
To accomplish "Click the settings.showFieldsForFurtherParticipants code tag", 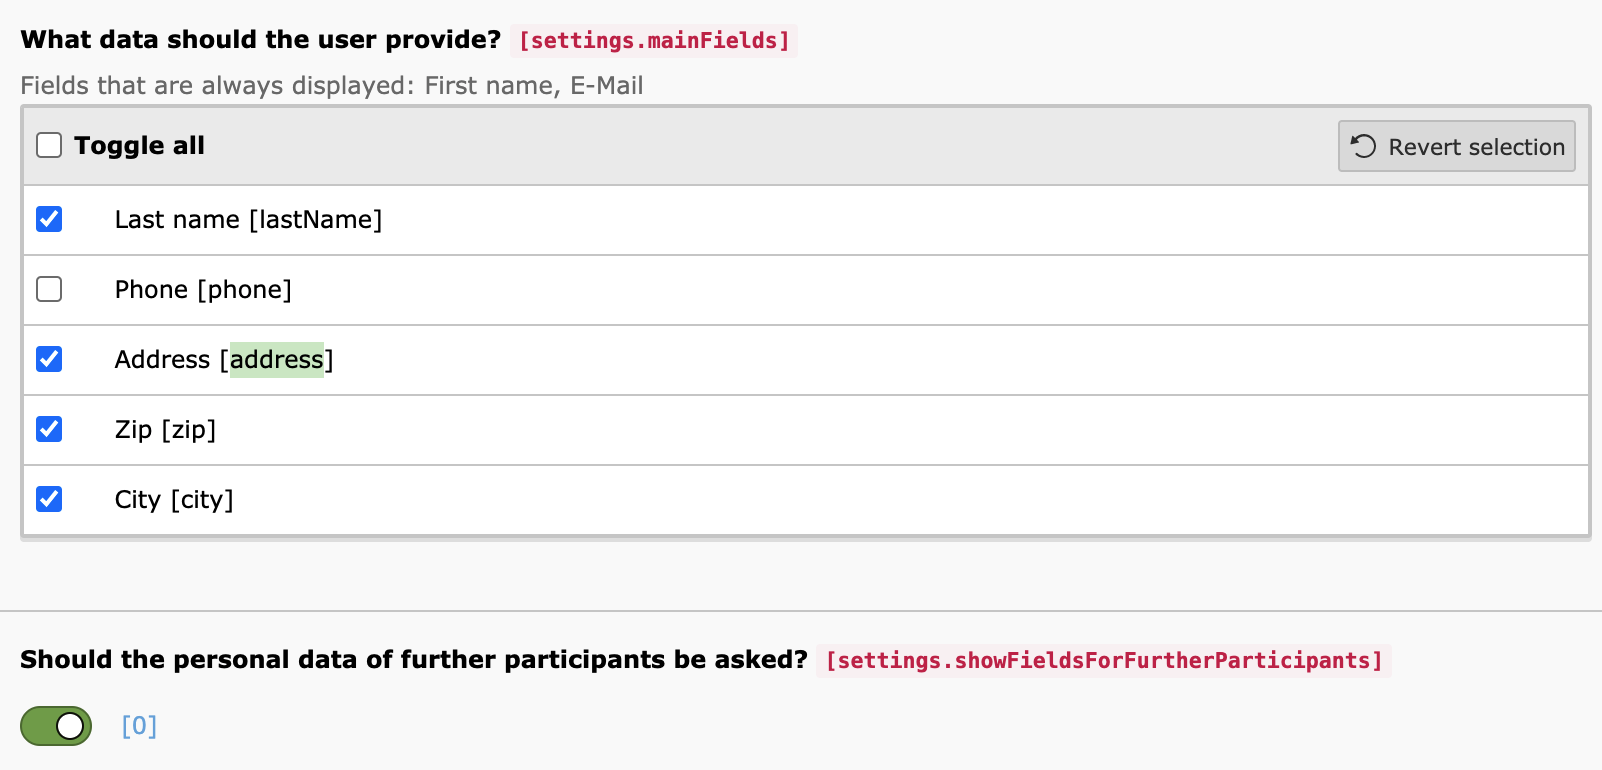I will [x=1104, y=661].
